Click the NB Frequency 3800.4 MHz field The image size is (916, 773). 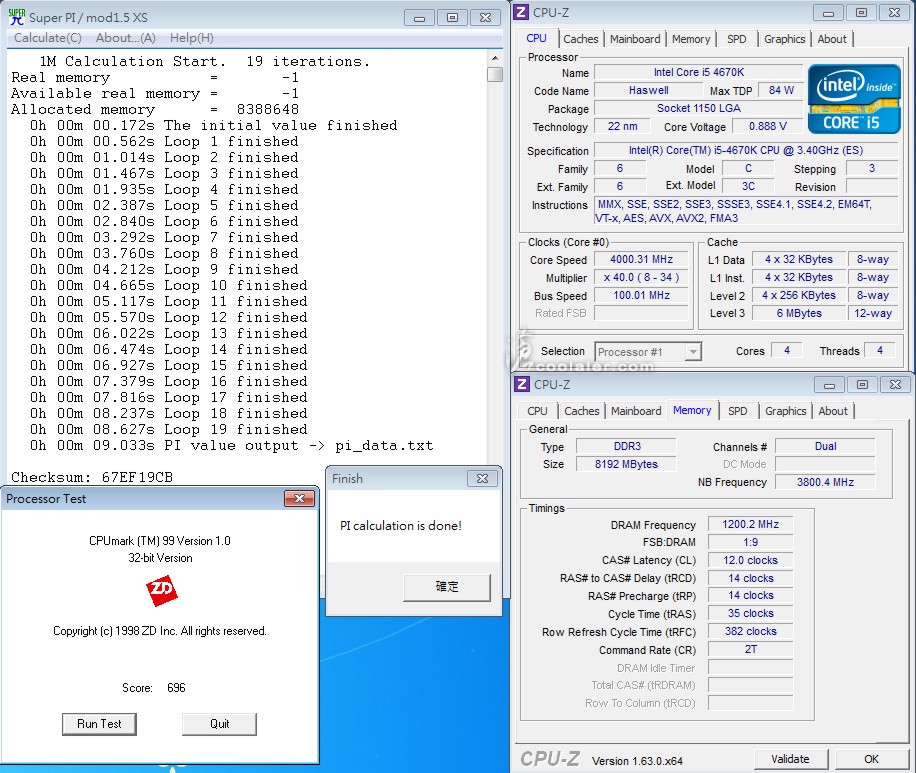point(825,482)
